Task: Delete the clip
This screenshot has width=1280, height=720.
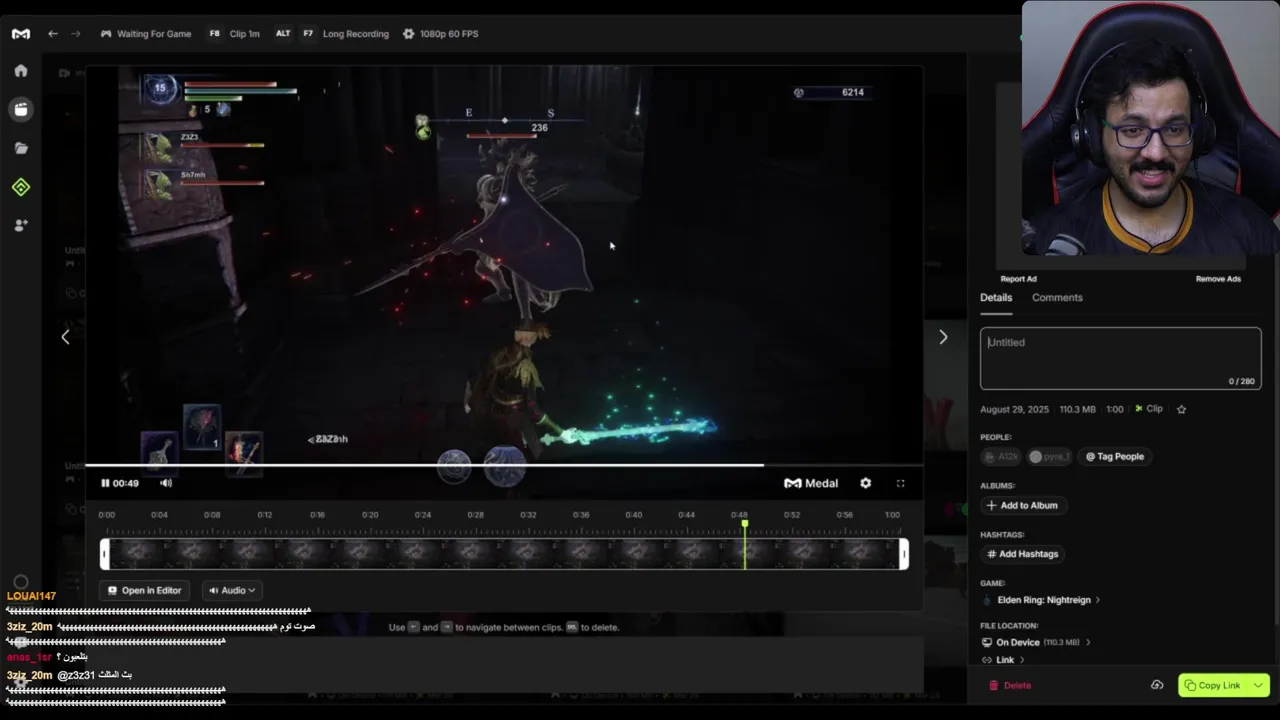Action: (x=1010, y=685)
